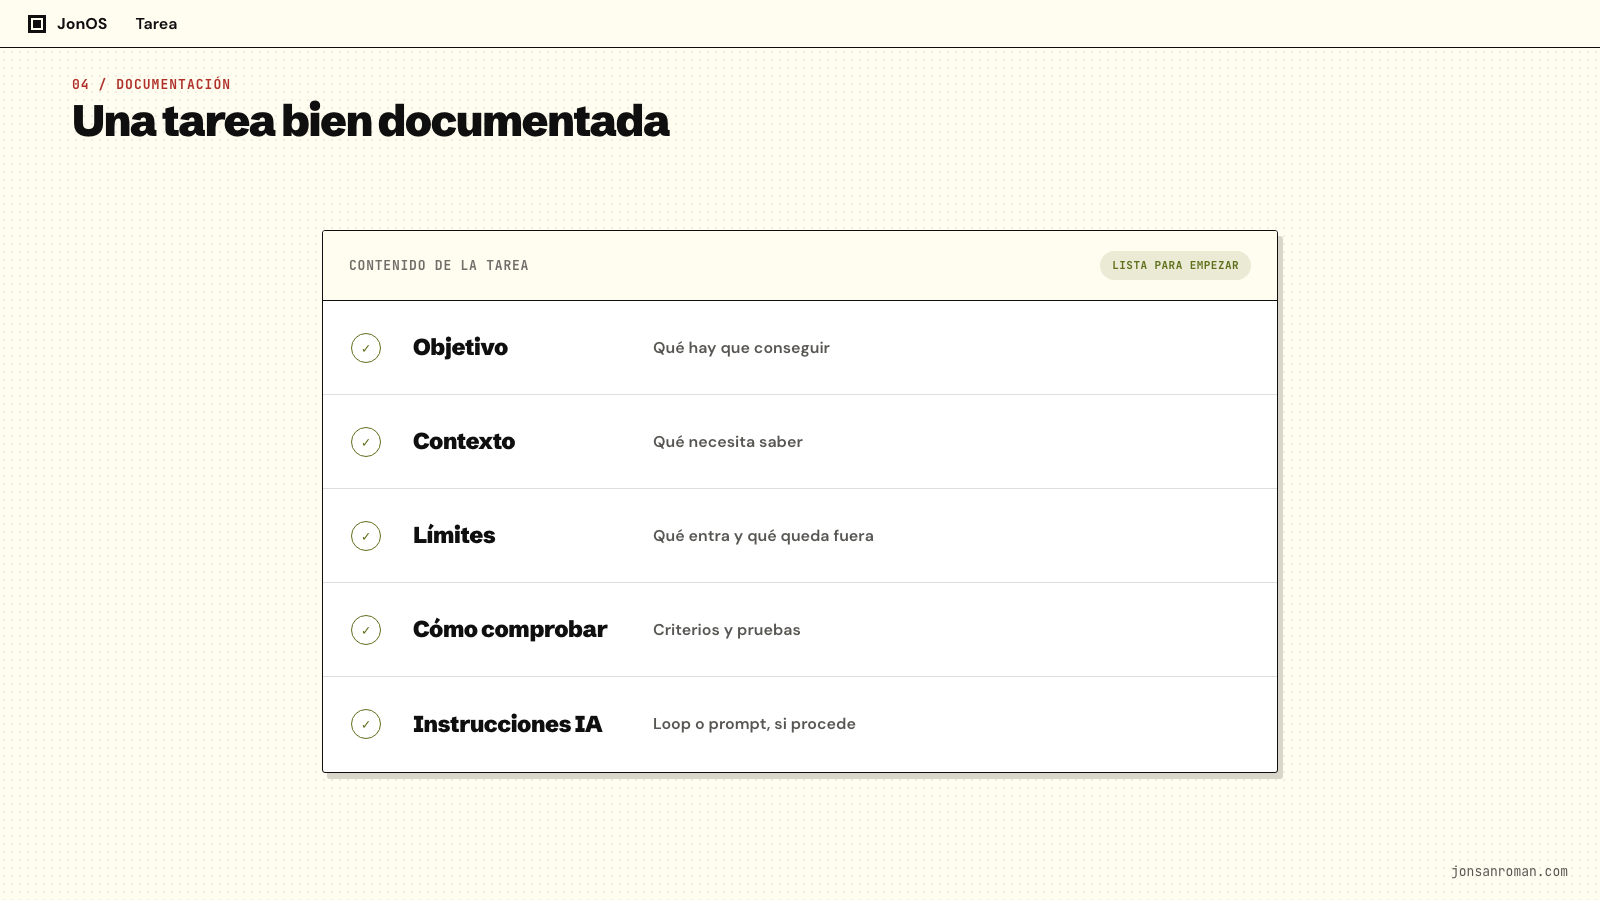Screen dimensions: 1600x900
Task: Toggle the Objetivo check circle
Action: pos(366,348)
